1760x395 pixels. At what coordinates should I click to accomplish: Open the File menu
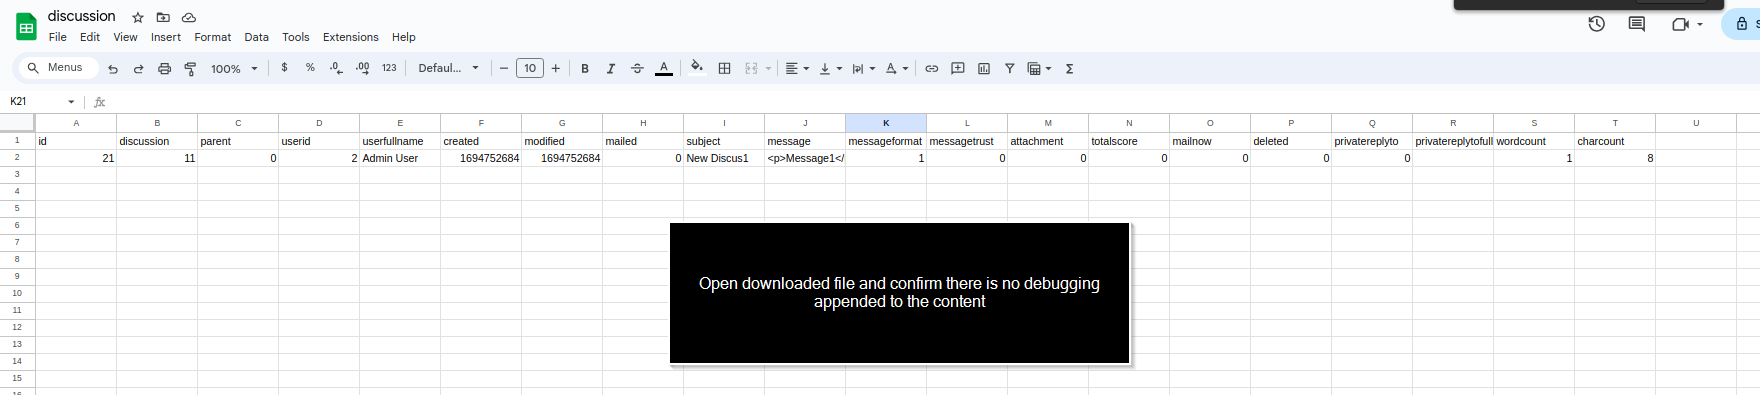[x=58, y=37]
